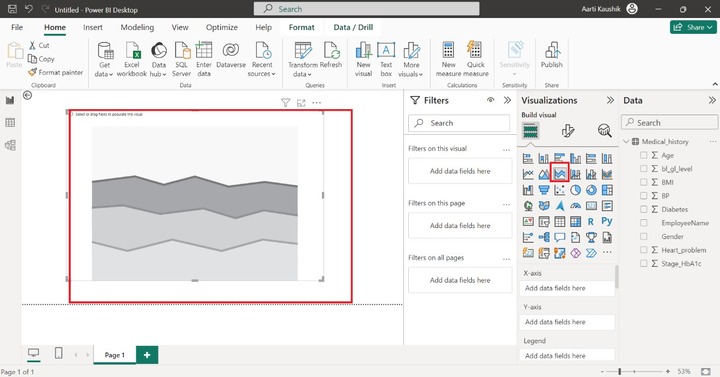Choose the pie chart visual icon
The image size is (720, 377).
575,190
